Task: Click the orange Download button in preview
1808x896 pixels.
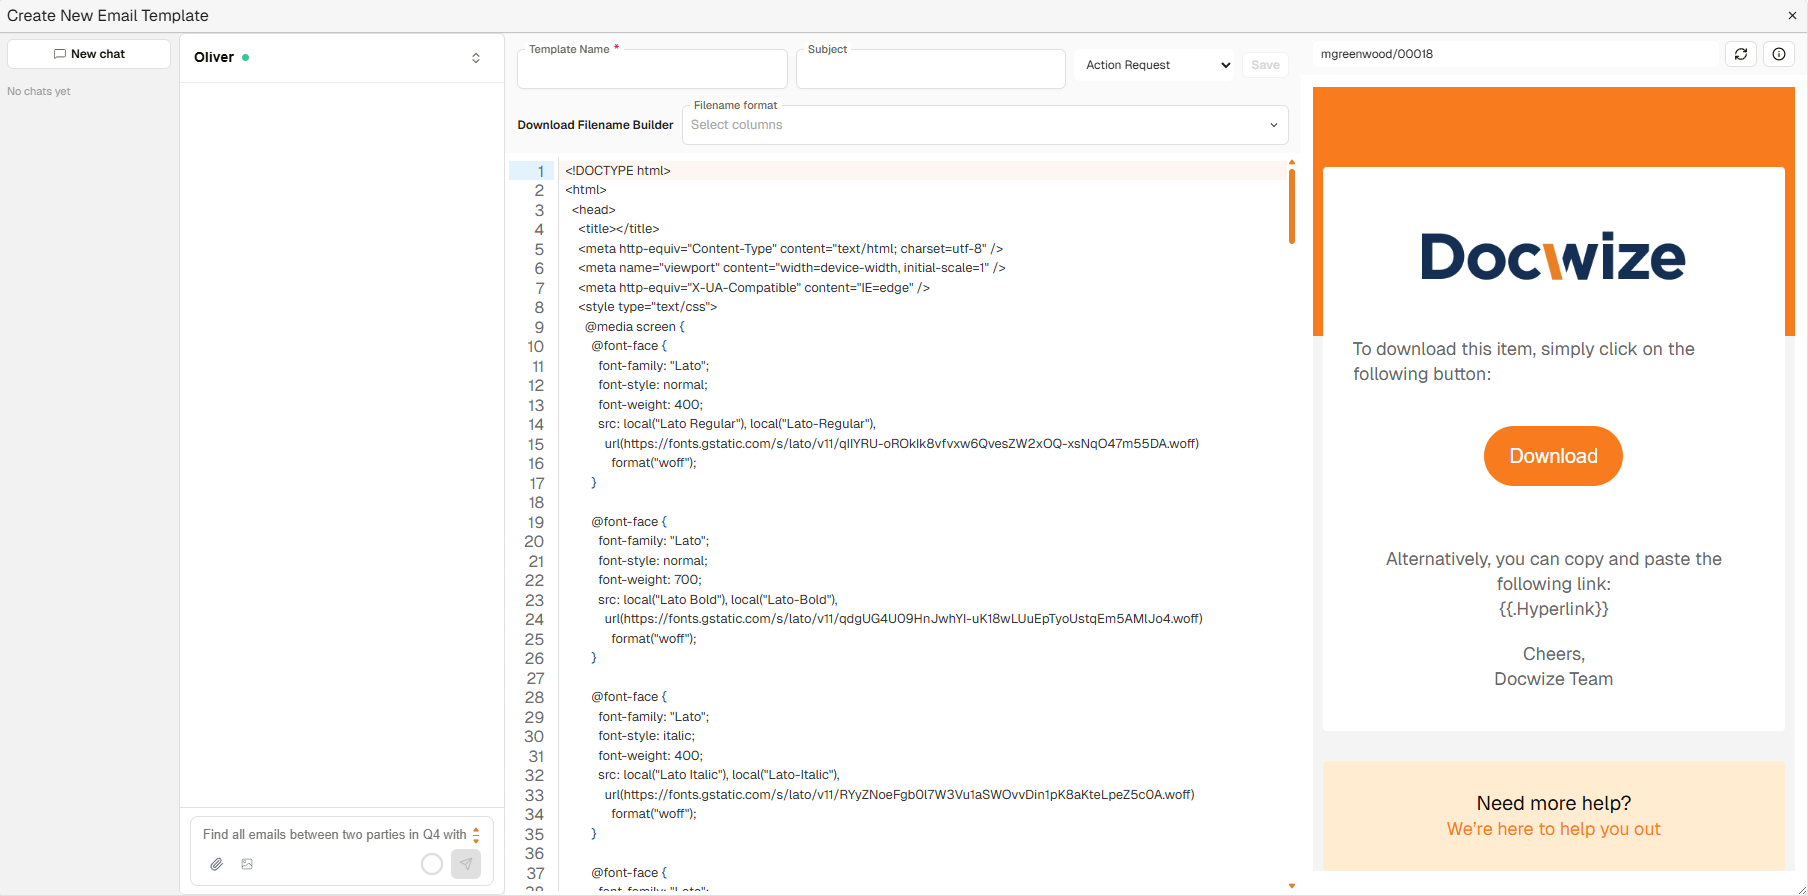Action: [1553, 456]
